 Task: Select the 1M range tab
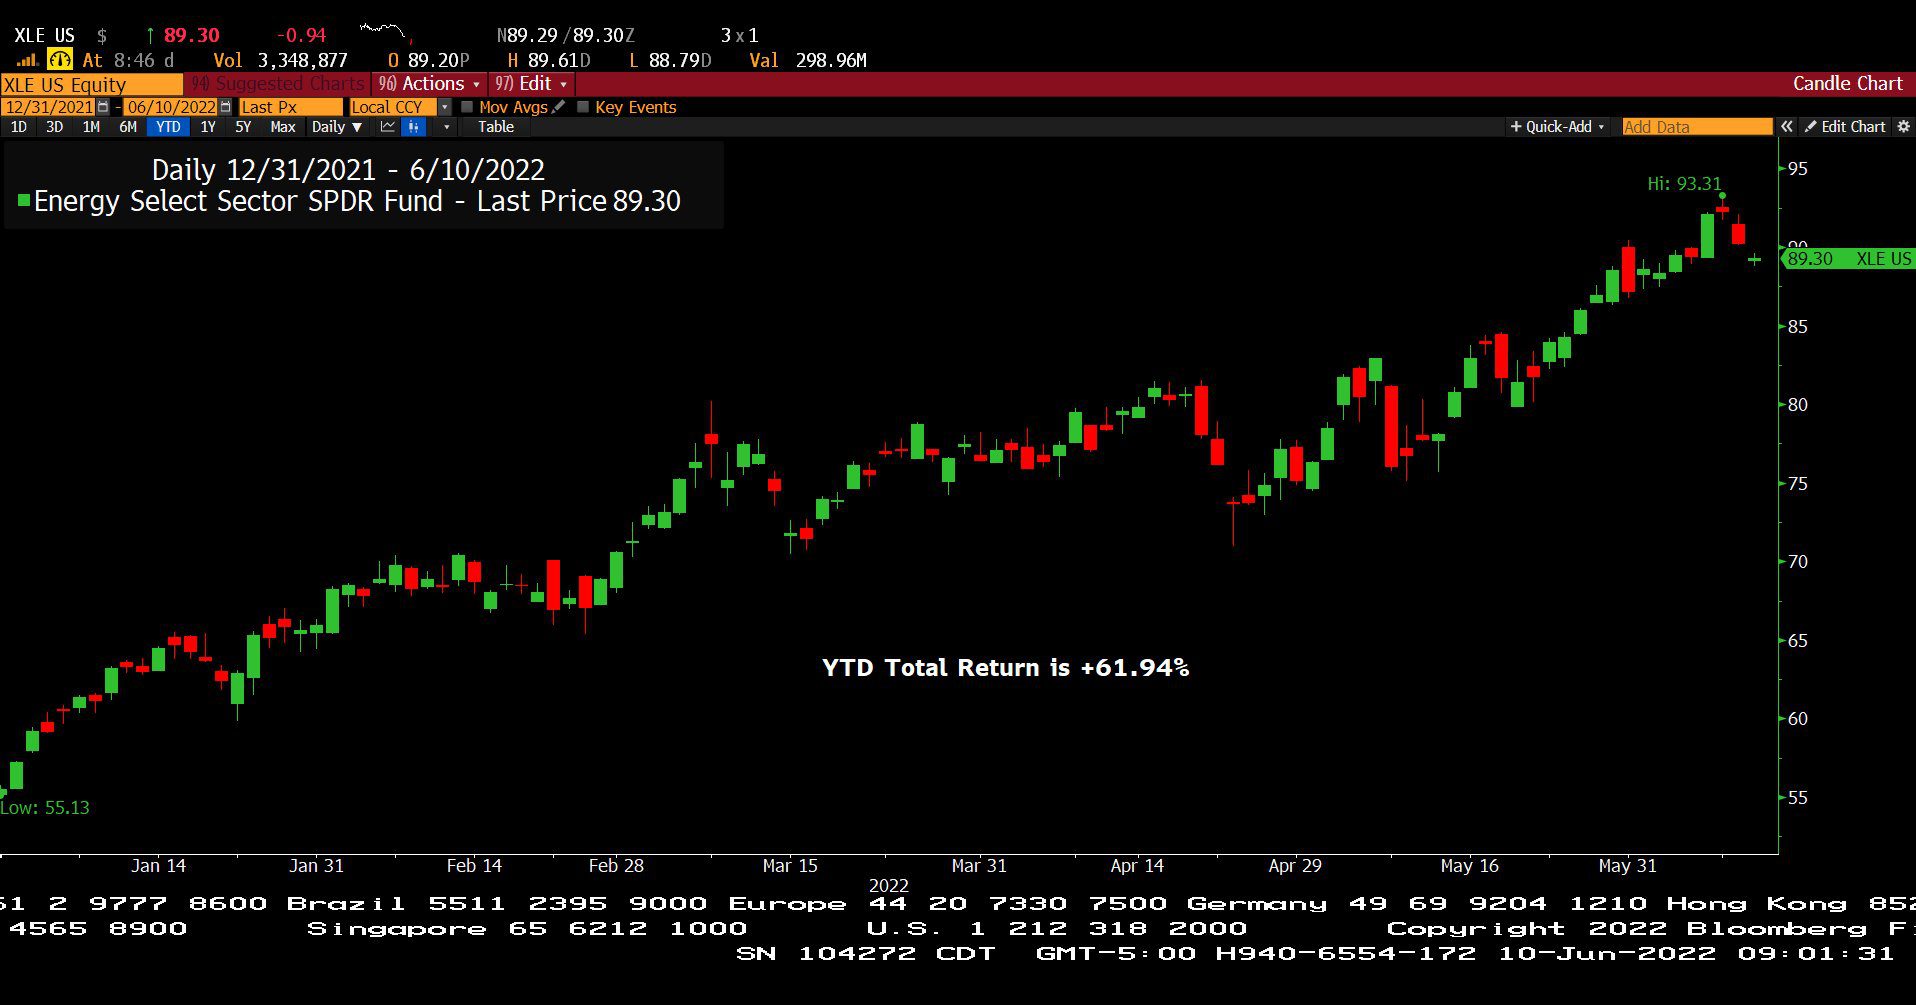pos(91,127)
